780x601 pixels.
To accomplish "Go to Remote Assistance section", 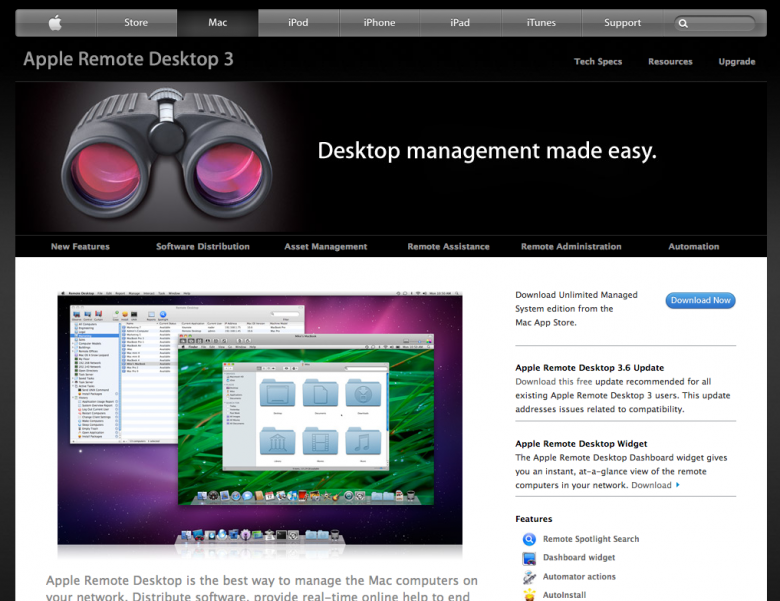I will pyautogui.click(x=448, y=246).
